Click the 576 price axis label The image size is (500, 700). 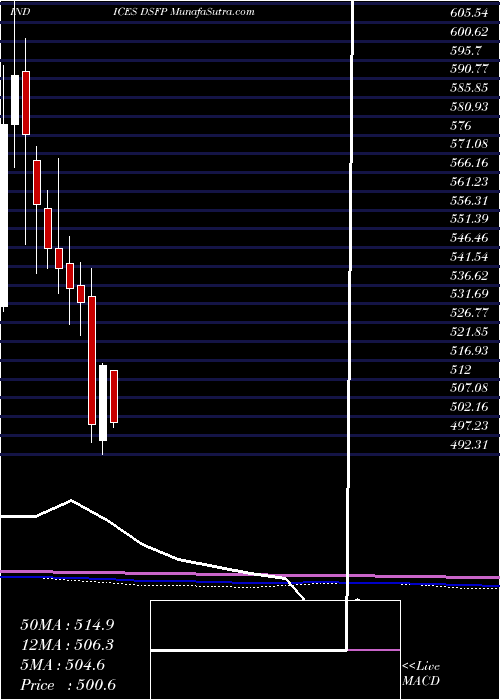(x=461, y=125)
